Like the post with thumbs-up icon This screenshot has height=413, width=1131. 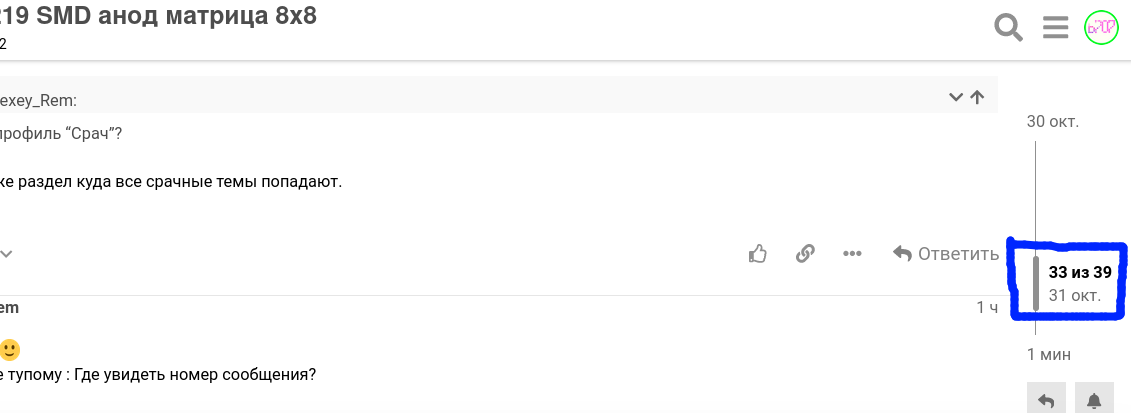(x=757, y=254)
